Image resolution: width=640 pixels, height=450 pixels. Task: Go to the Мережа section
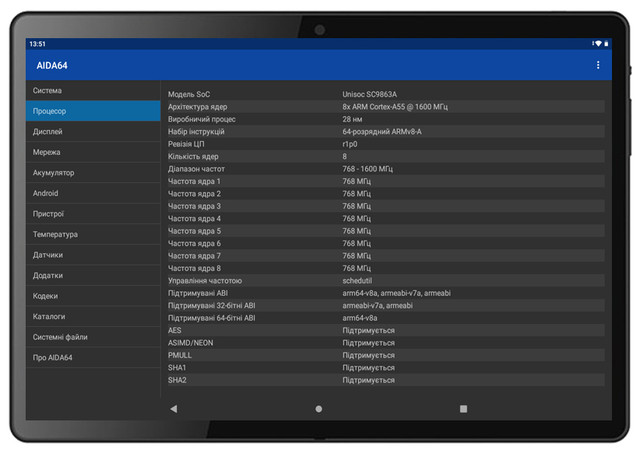tap(93, 152)
